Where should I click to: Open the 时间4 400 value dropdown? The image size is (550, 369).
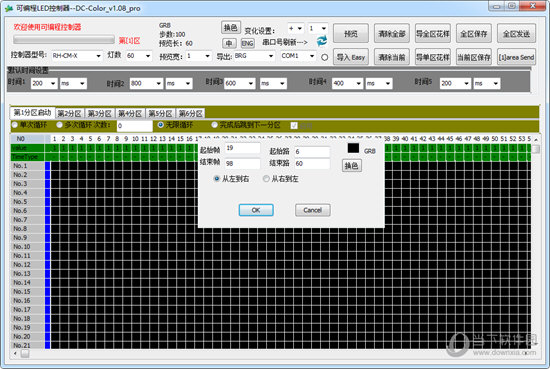point(358,83)
